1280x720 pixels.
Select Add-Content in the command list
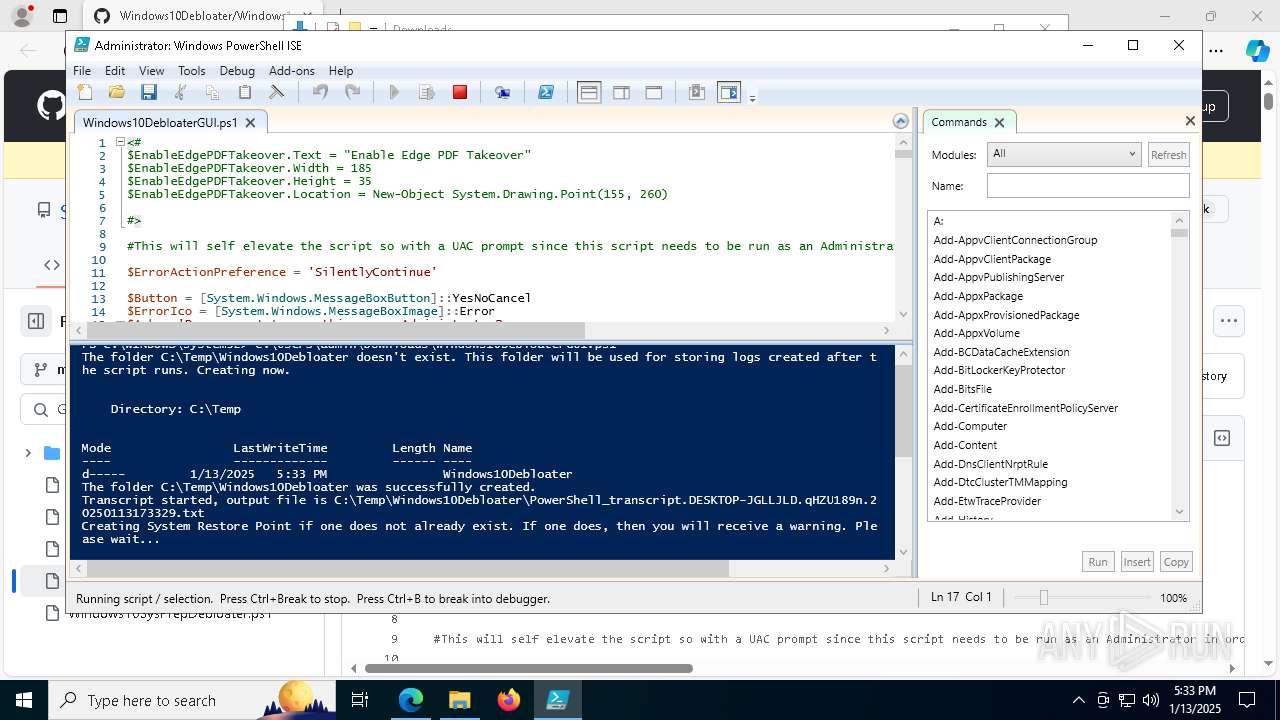[x=965, y=445]
